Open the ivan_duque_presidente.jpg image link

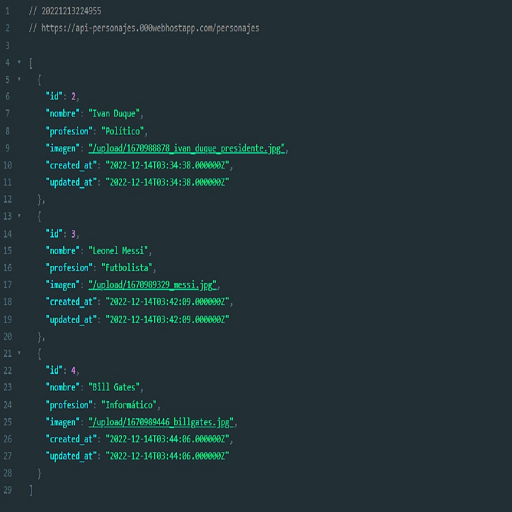[186, 148]
